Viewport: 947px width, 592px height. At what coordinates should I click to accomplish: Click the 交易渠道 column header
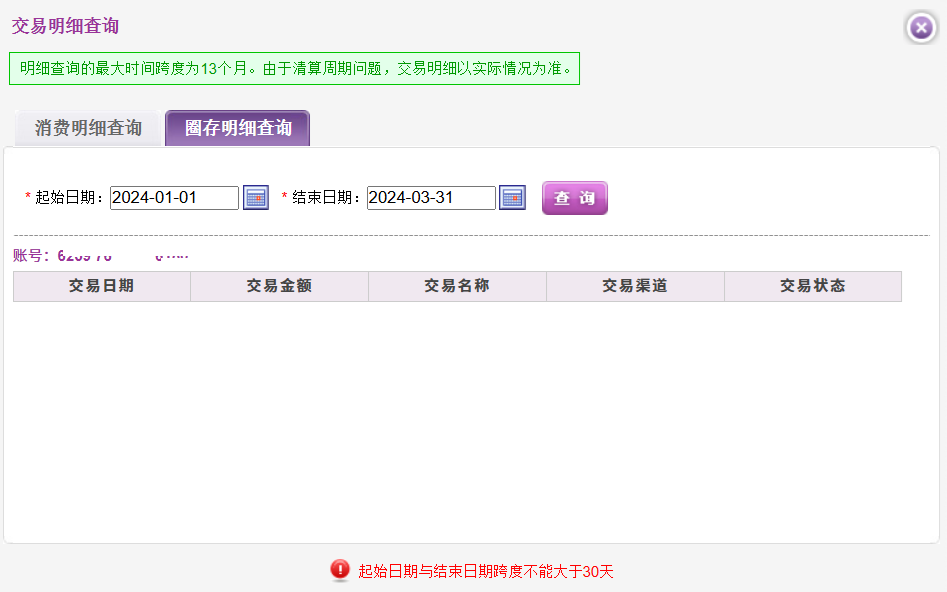(635, 286)
